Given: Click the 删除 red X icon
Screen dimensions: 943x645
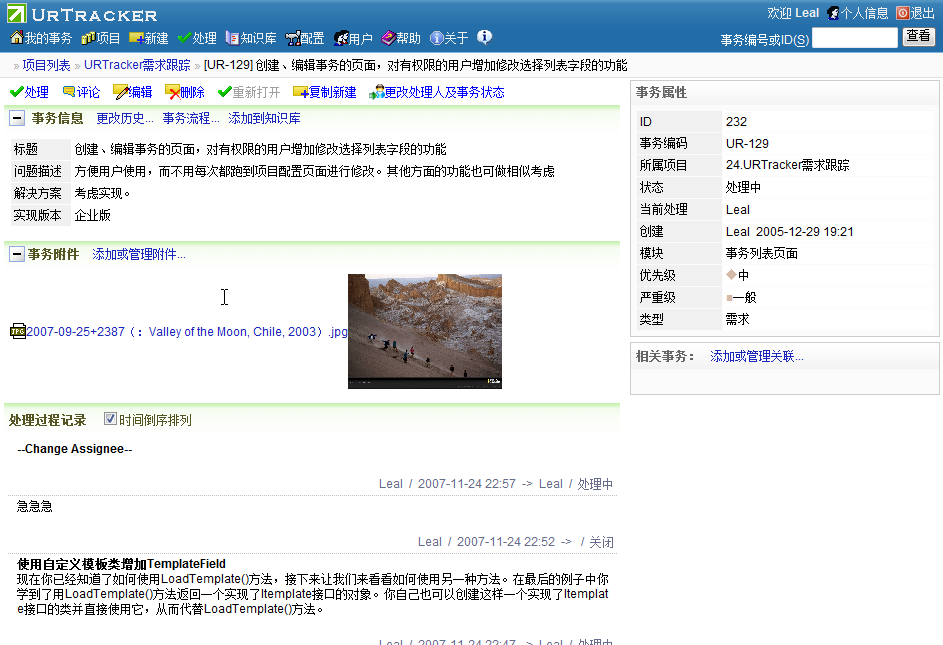Looking at the screenshot, I should coord(173,92).
